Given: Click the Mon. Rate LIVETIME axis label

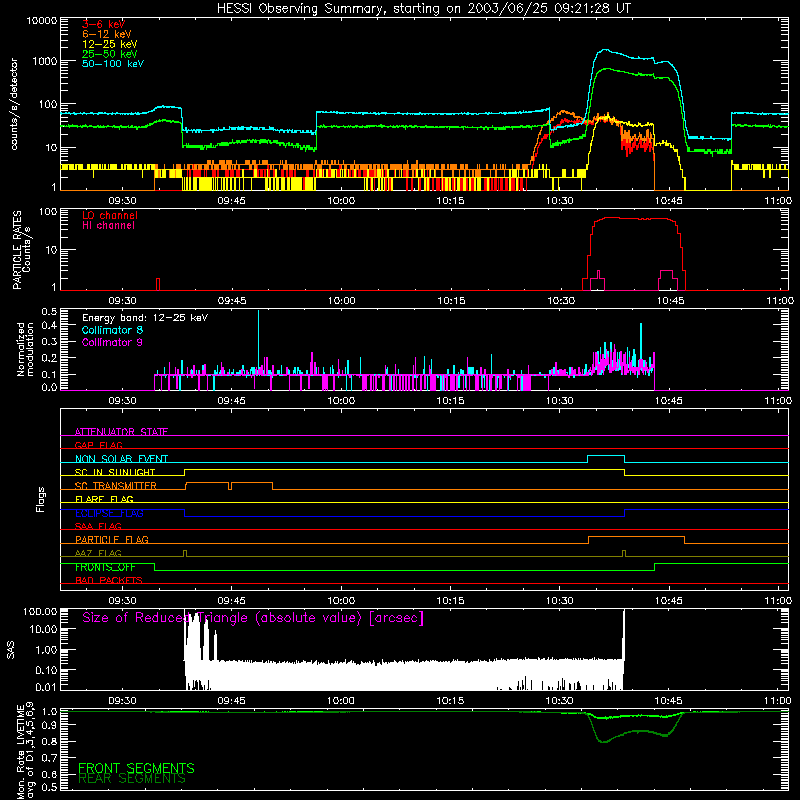Looking at the screenshot, I should click(x=25, y=750).
